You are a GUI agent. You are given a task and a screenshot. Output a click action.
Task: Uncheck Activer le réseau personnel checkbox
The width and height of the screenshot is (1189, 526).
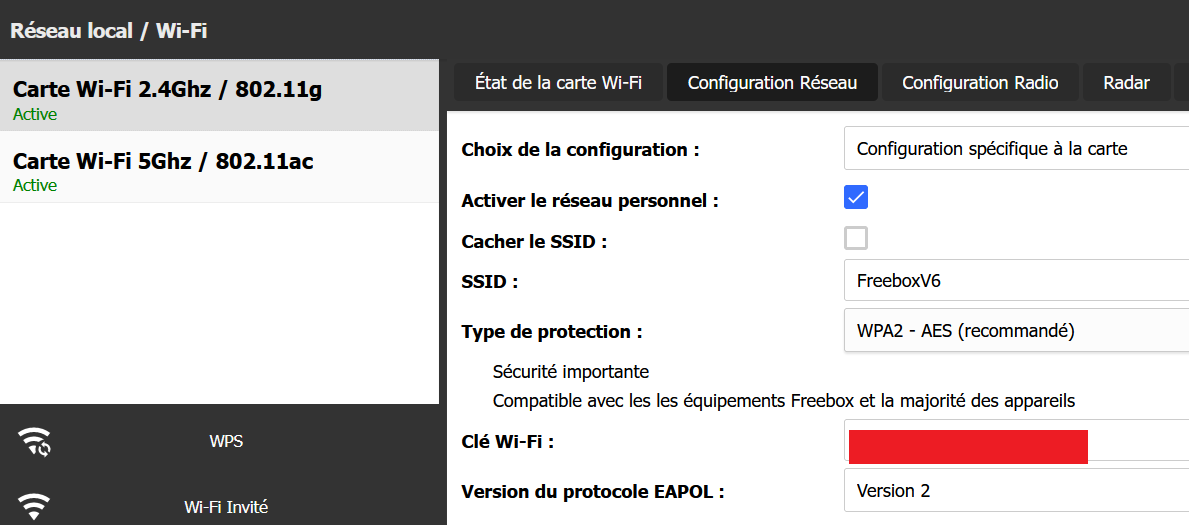[856, 198]
